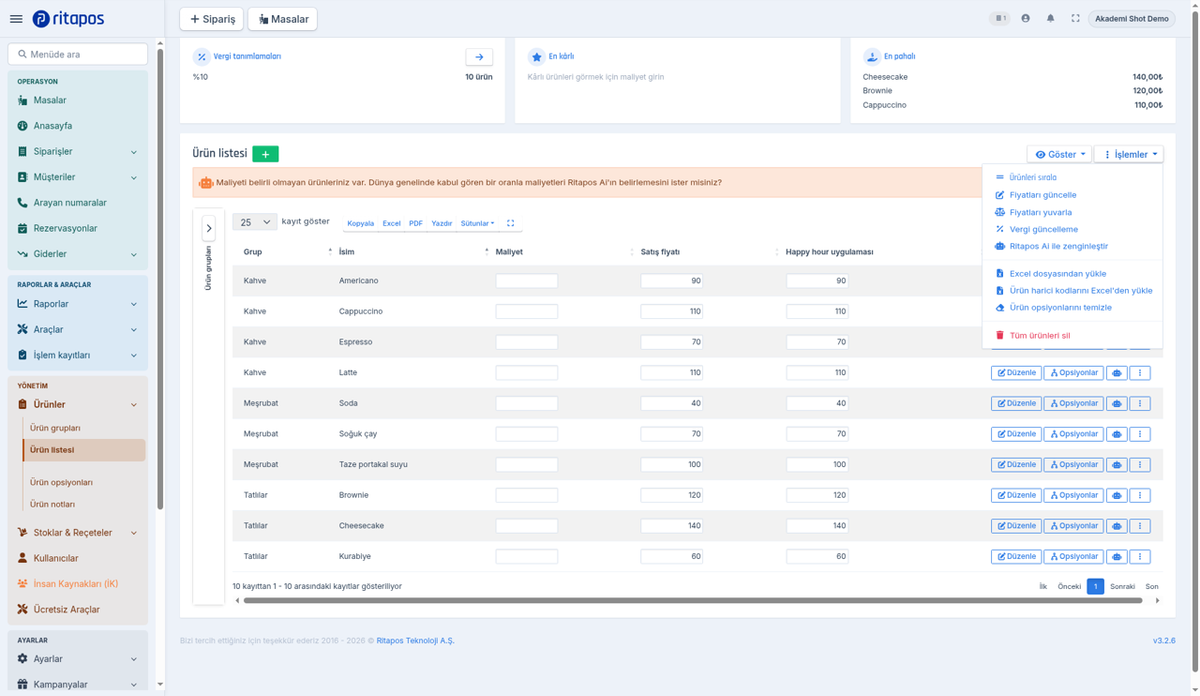1200x696 pixels.
Task: Open the records-per-page dropdown showing 25
Action: coord(254,222)
